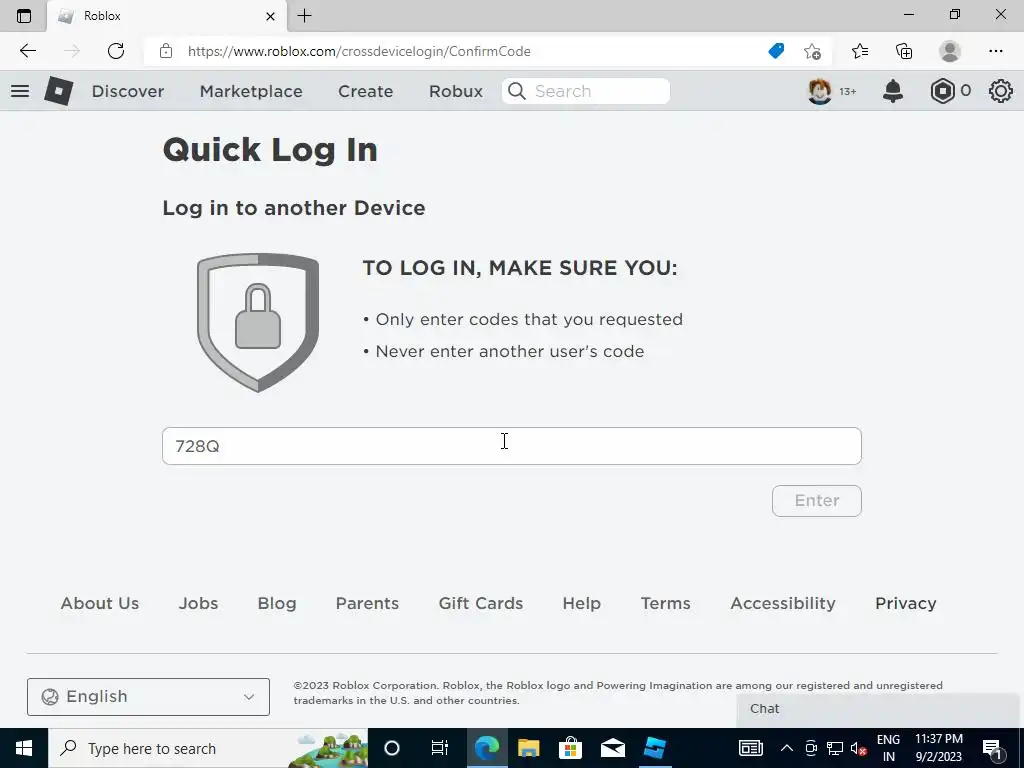Click the Roblox logo home icon
The width and height of the screenshot is (1024, 768).
point(59,91)
